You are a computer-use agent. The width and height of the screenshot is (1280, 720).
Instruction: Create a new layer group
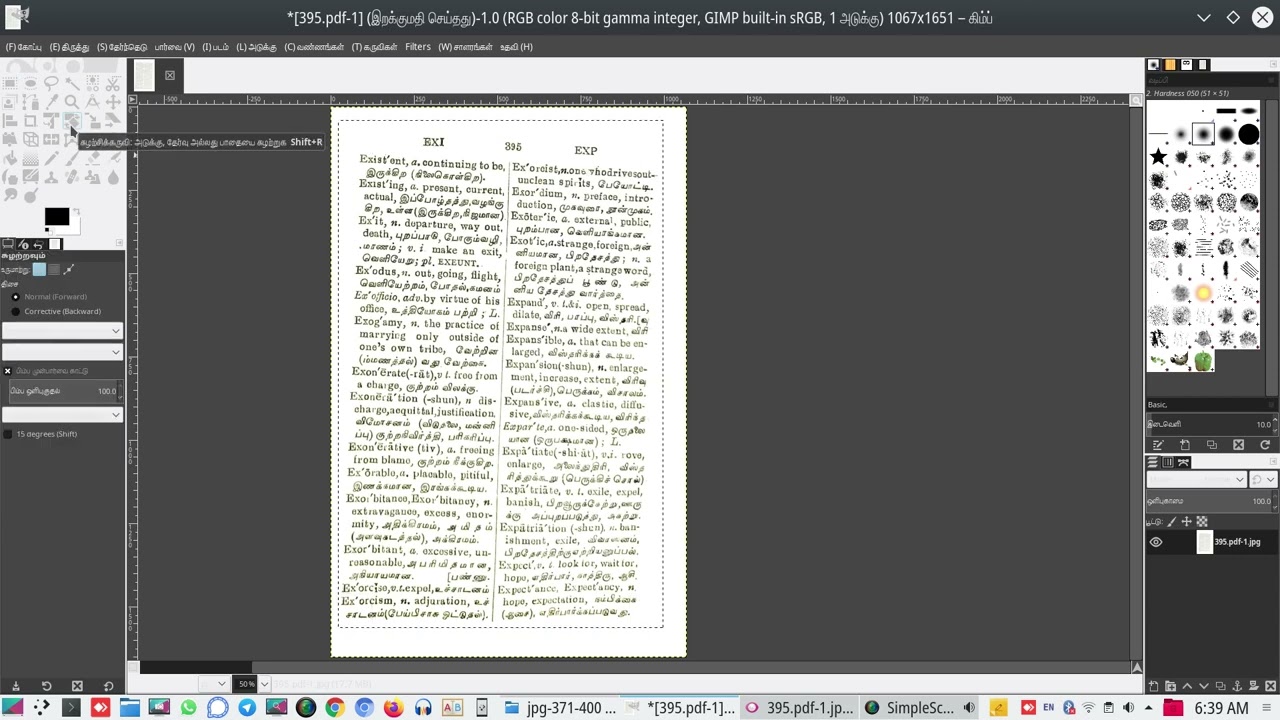pyautogui.click(x=1169, y=686)
